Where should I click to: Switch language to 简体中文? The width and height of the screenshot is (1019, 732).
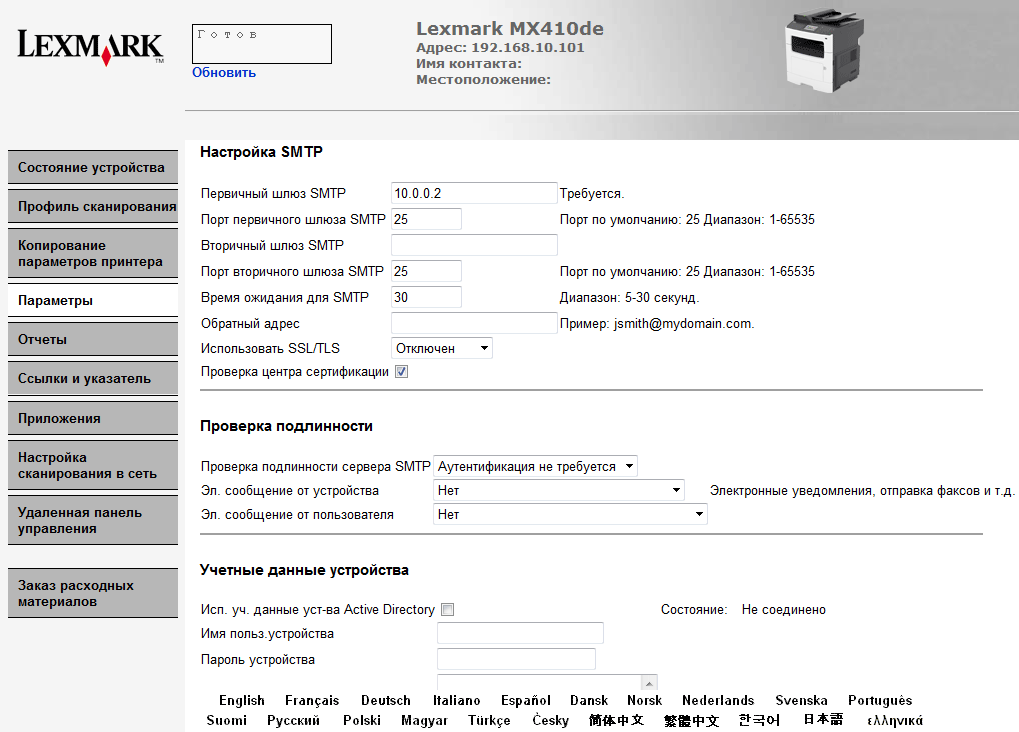pos(616,720)
